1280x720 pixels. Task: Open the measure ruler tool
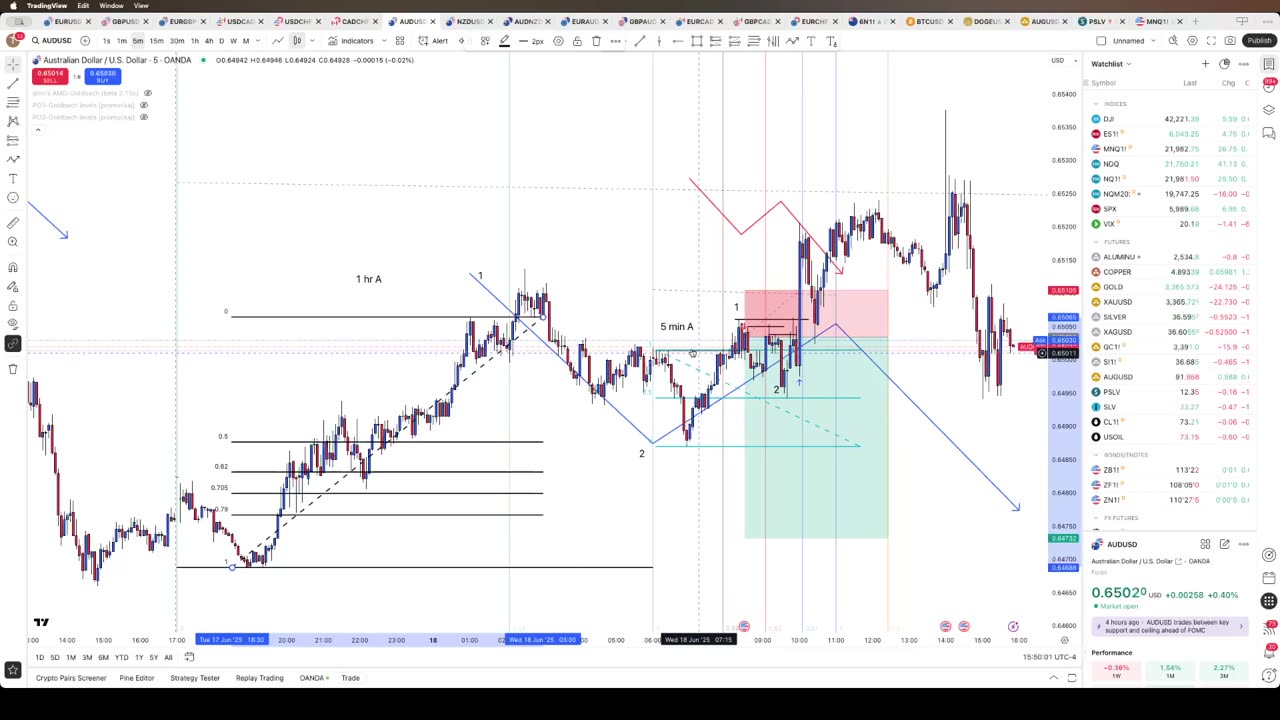(13, 223)
